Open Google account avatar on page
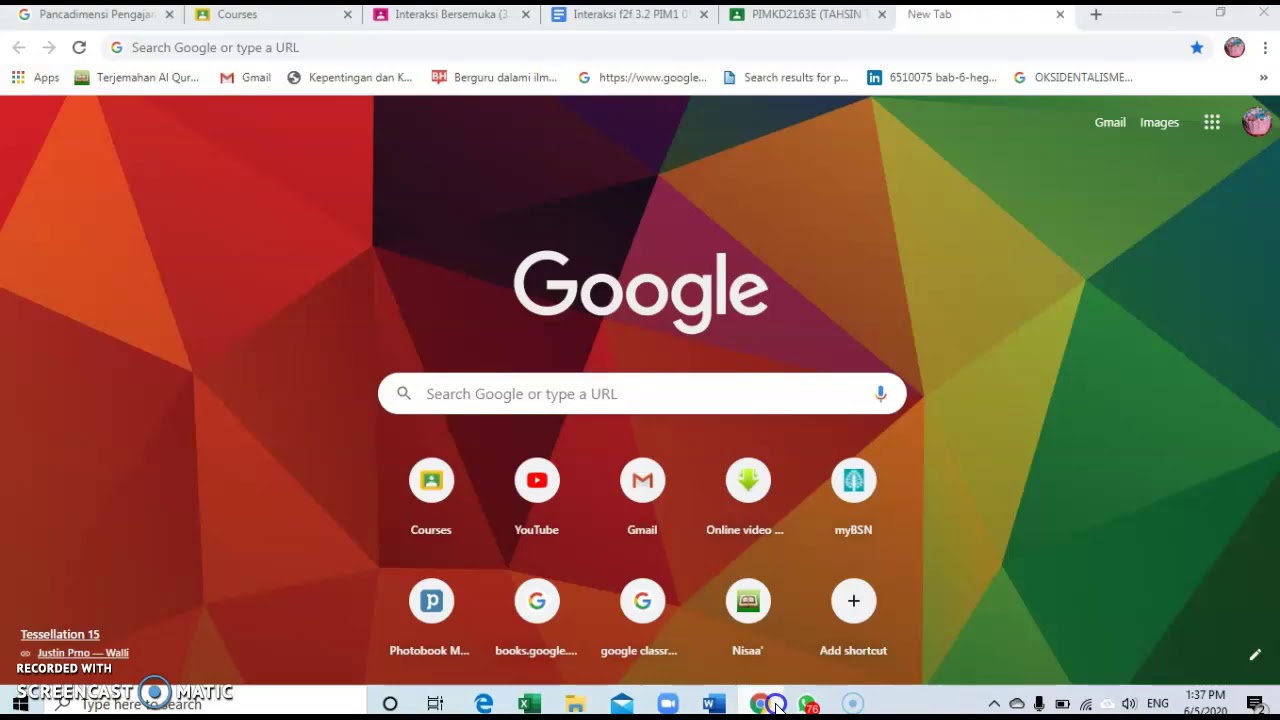This screenshot has height=720, width=1280. (x=1256, y=122)
